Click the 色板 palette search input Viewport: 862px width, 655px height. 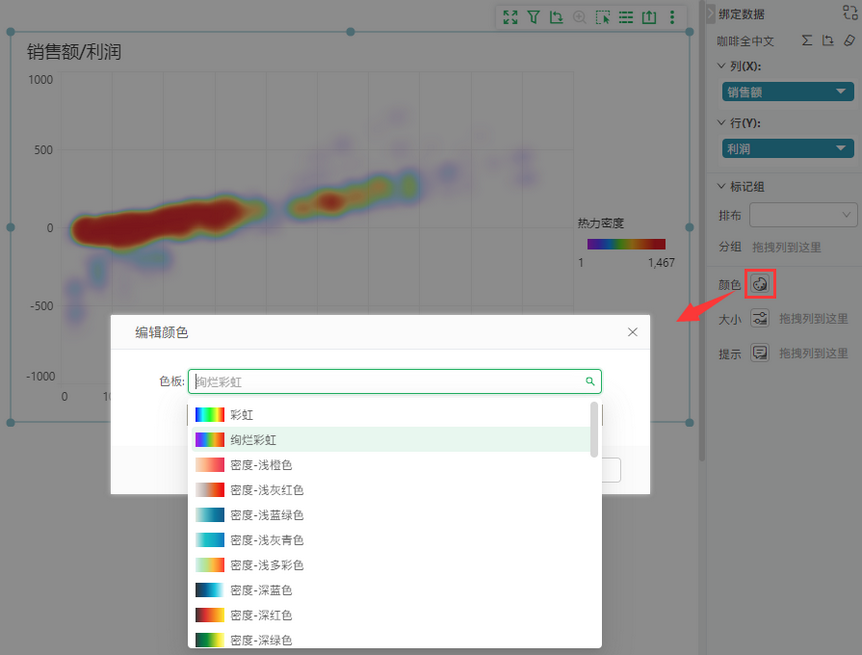(x=395, y=381)
